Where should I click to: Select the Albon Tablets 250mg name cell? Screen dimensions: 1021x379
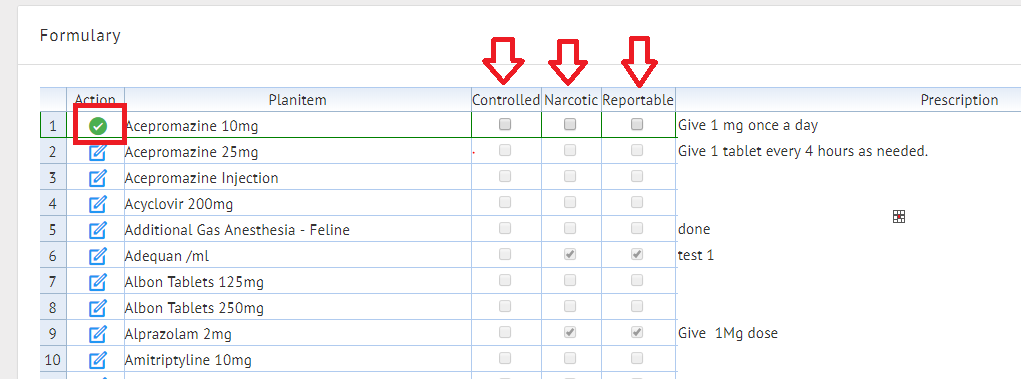(298, 307)
